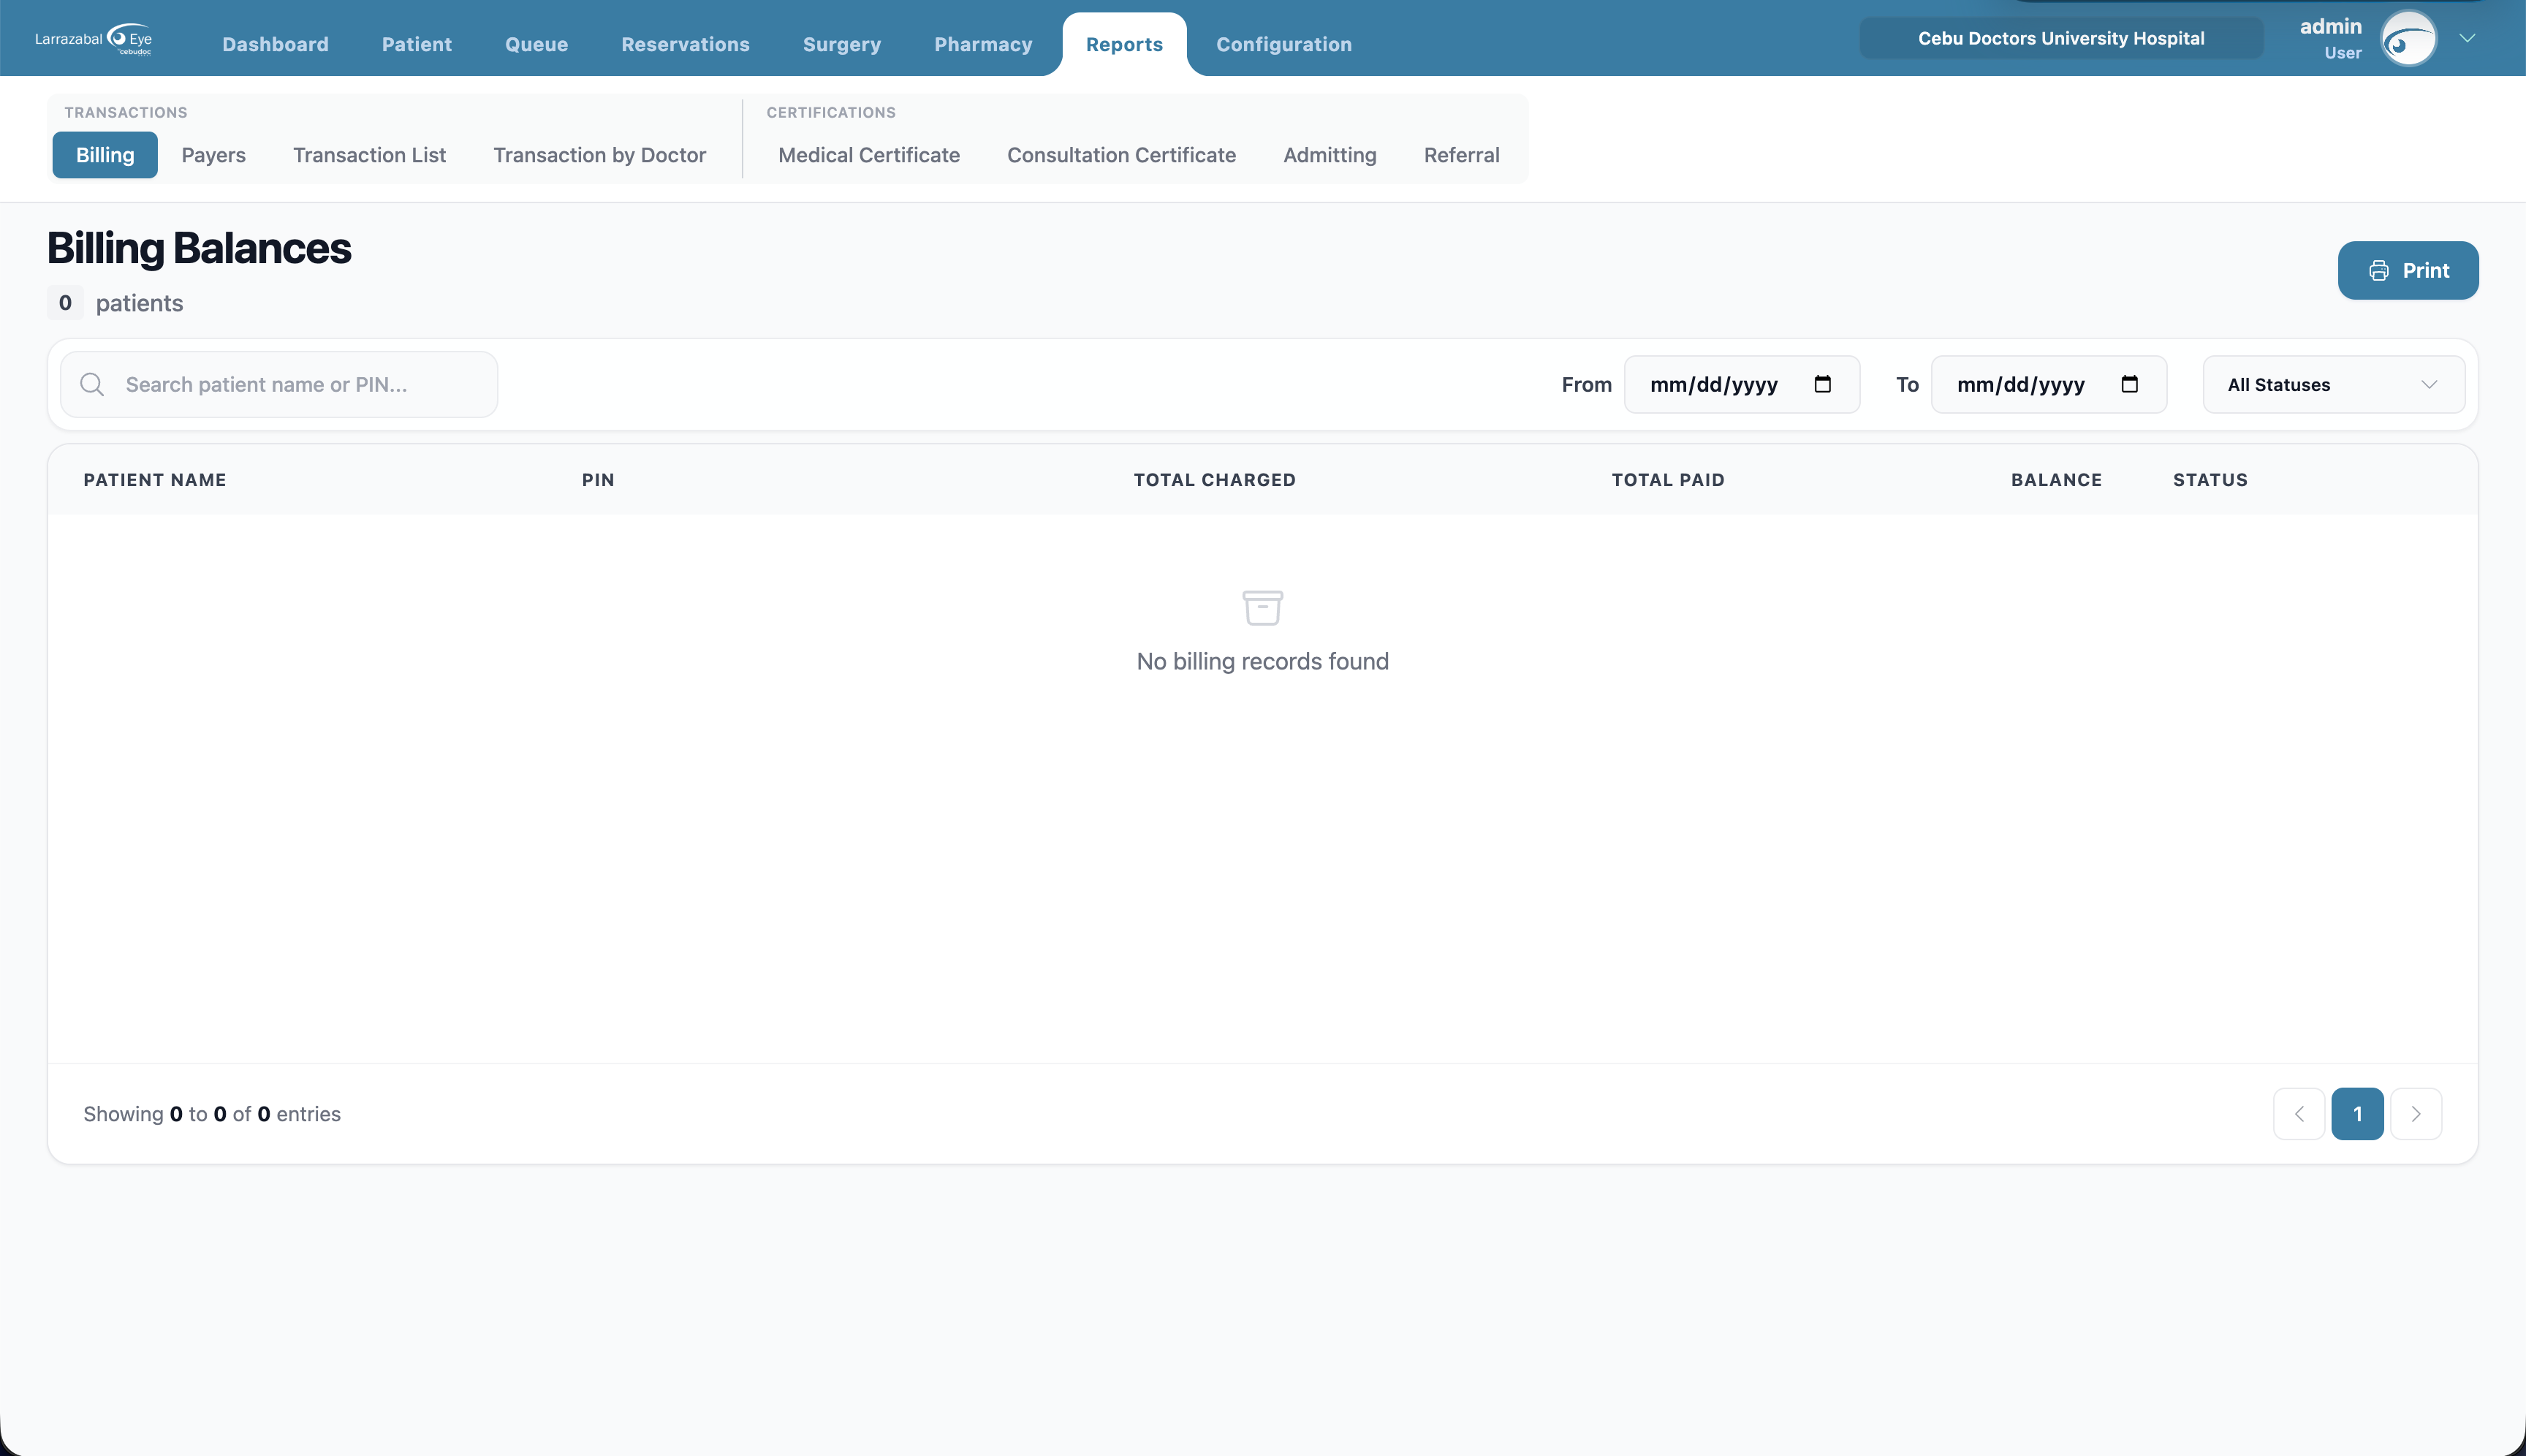This screenshot has width=2526, height=1456.
Task: Go to next page arrow
Action: click(x=2416, y=1114)
